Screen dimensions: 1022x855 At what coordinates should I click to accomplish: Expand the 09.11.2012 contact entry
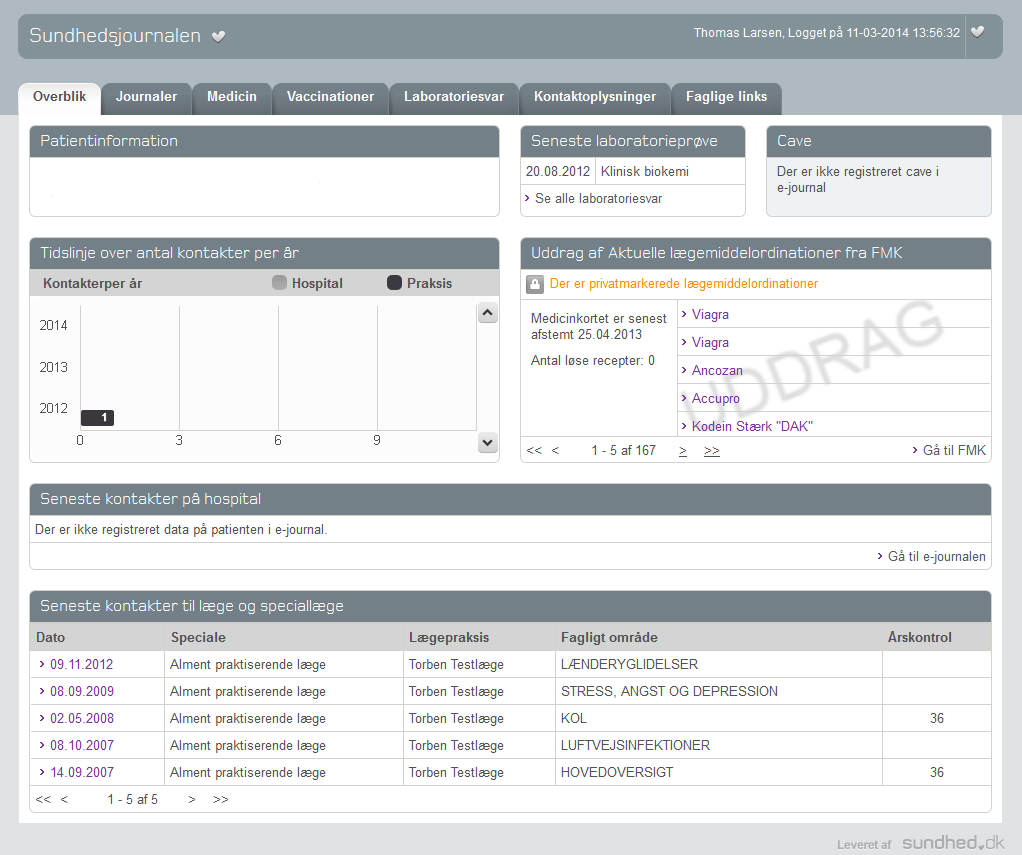[81, 664]
